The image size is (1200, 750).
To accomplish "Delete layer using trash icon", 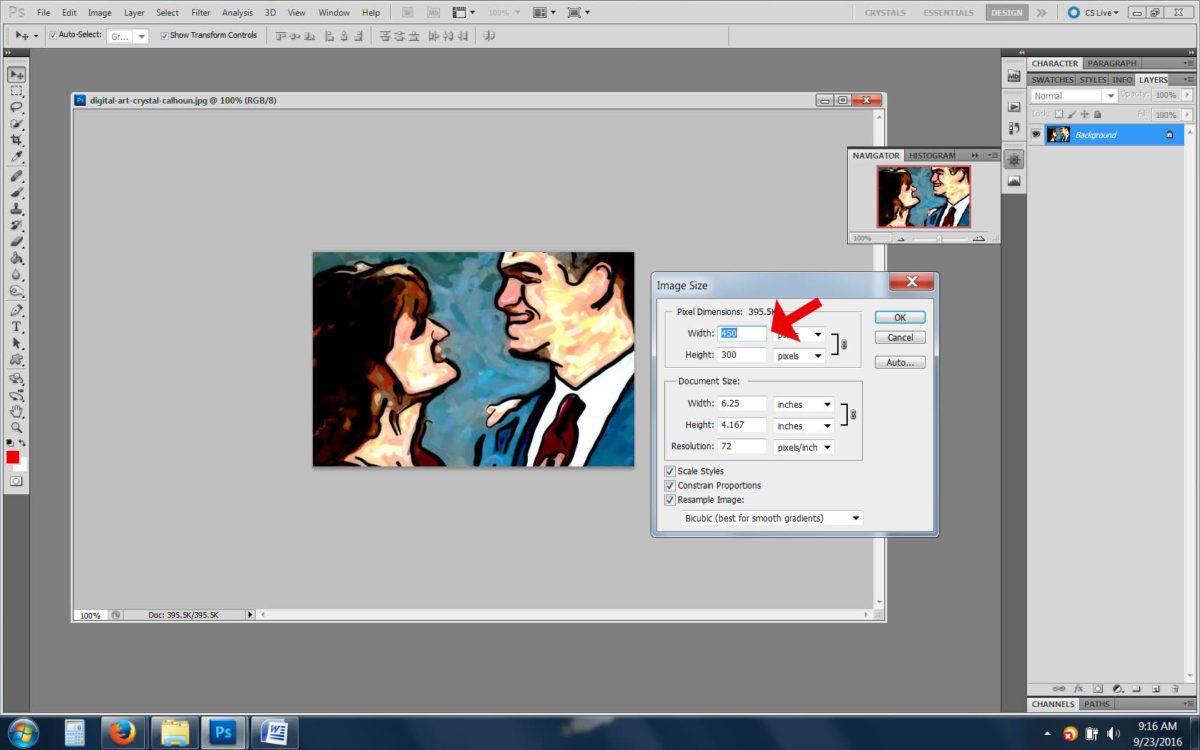I will click(x=1174, y=689).
